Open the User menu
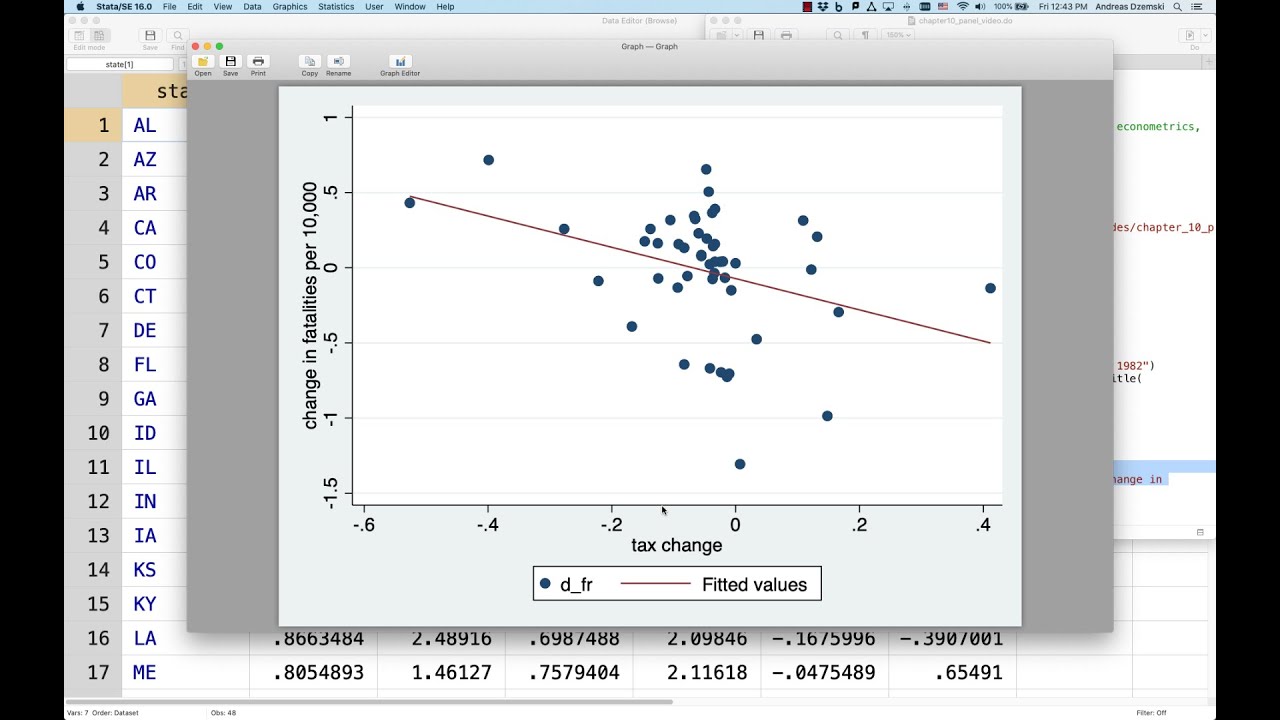1280x720 pixels. (x=374, y=6)
